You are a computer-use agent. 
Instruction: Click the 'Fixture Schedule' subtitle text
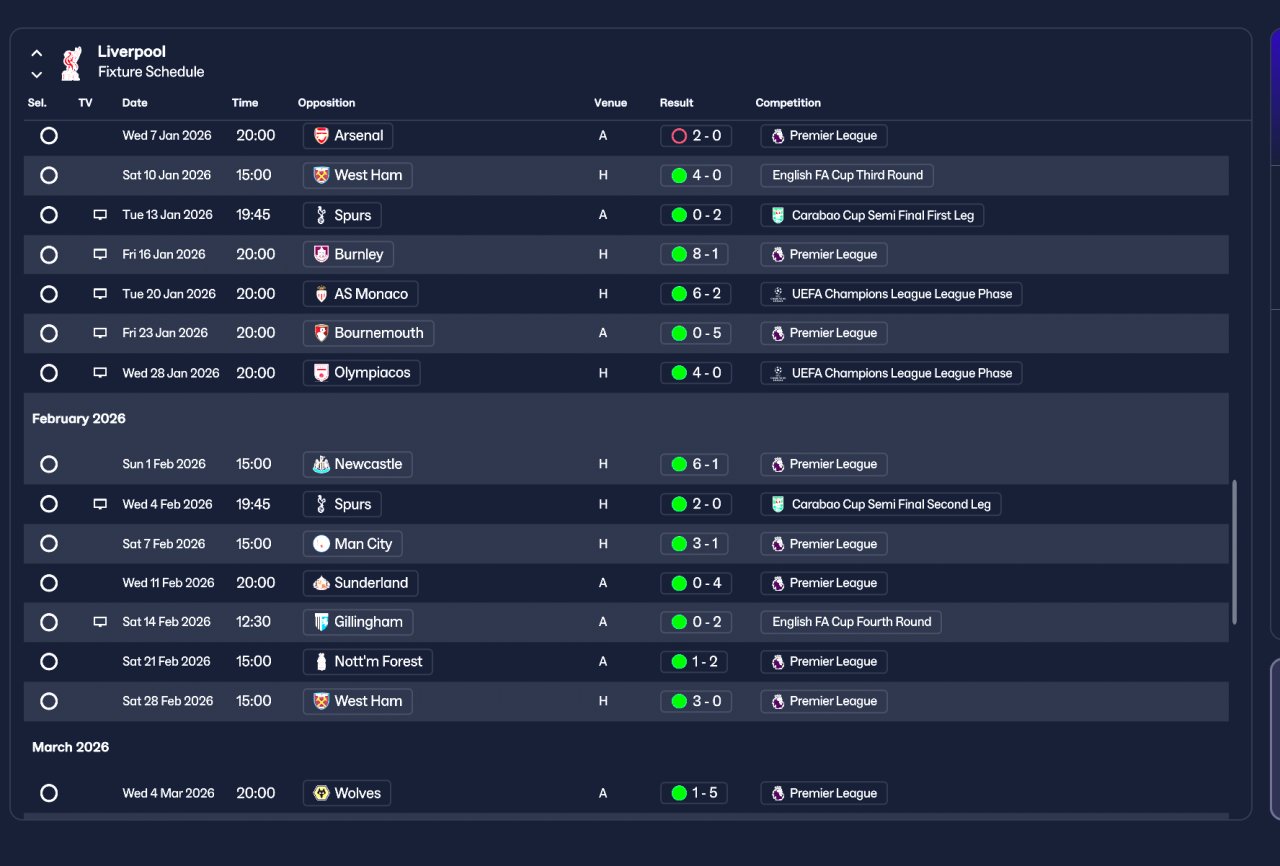[151, 72]
